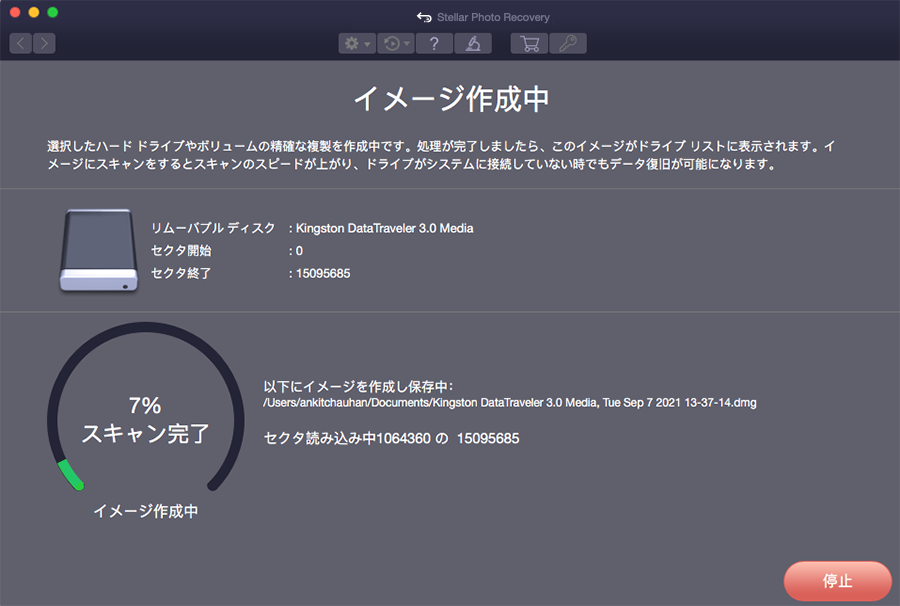Screen dimensions: 900x606
Task: Maximize the window with the green button
Action: tap(53, 13)
